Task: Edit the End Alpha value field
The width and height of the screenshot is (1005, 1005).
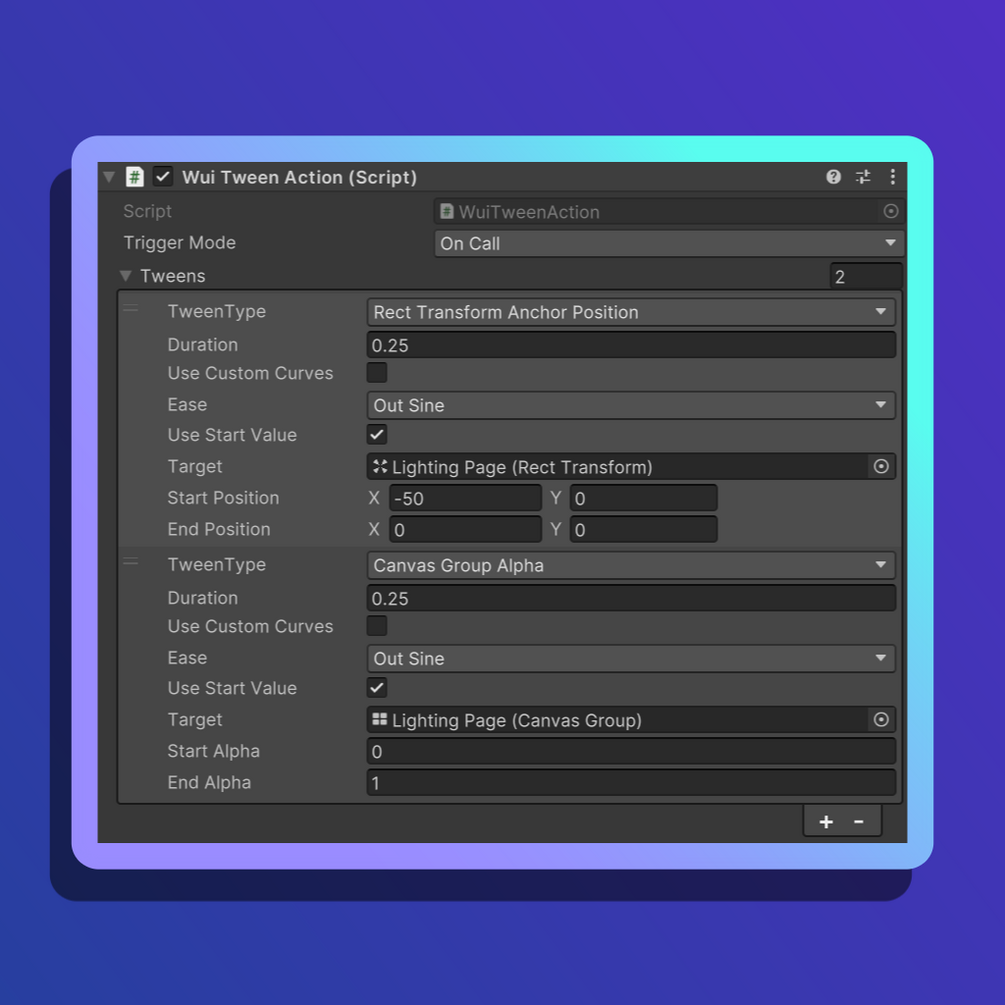Action: pos(631,783)
